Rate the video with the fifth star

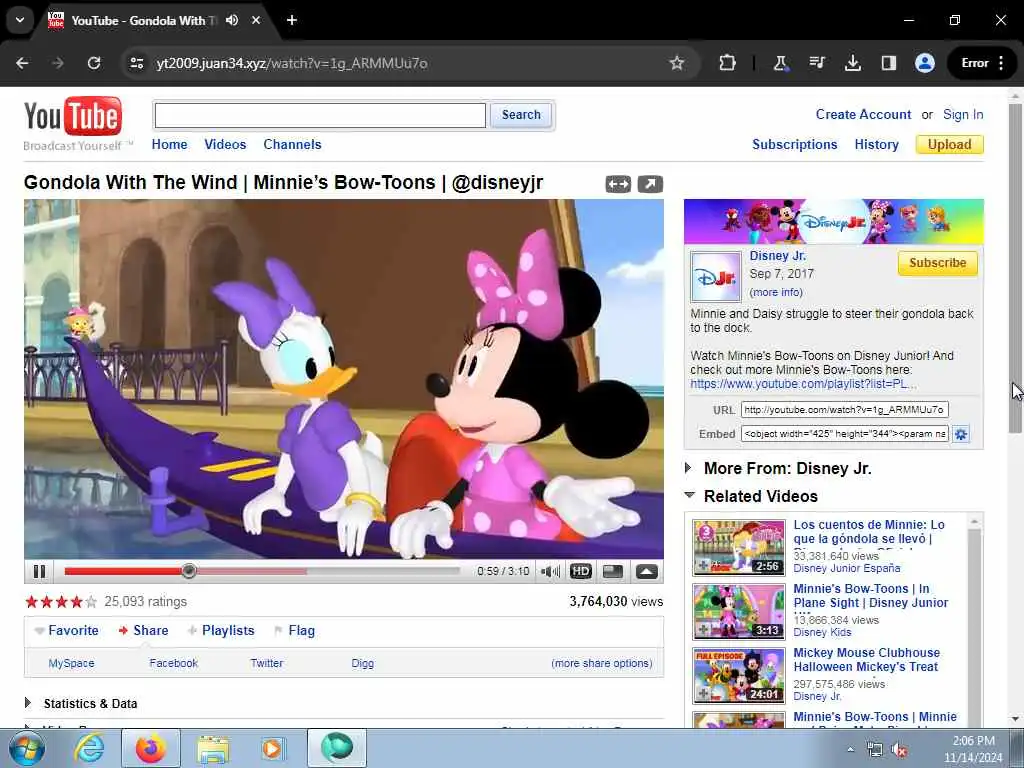pyautogui.click(x=91, y=601)
